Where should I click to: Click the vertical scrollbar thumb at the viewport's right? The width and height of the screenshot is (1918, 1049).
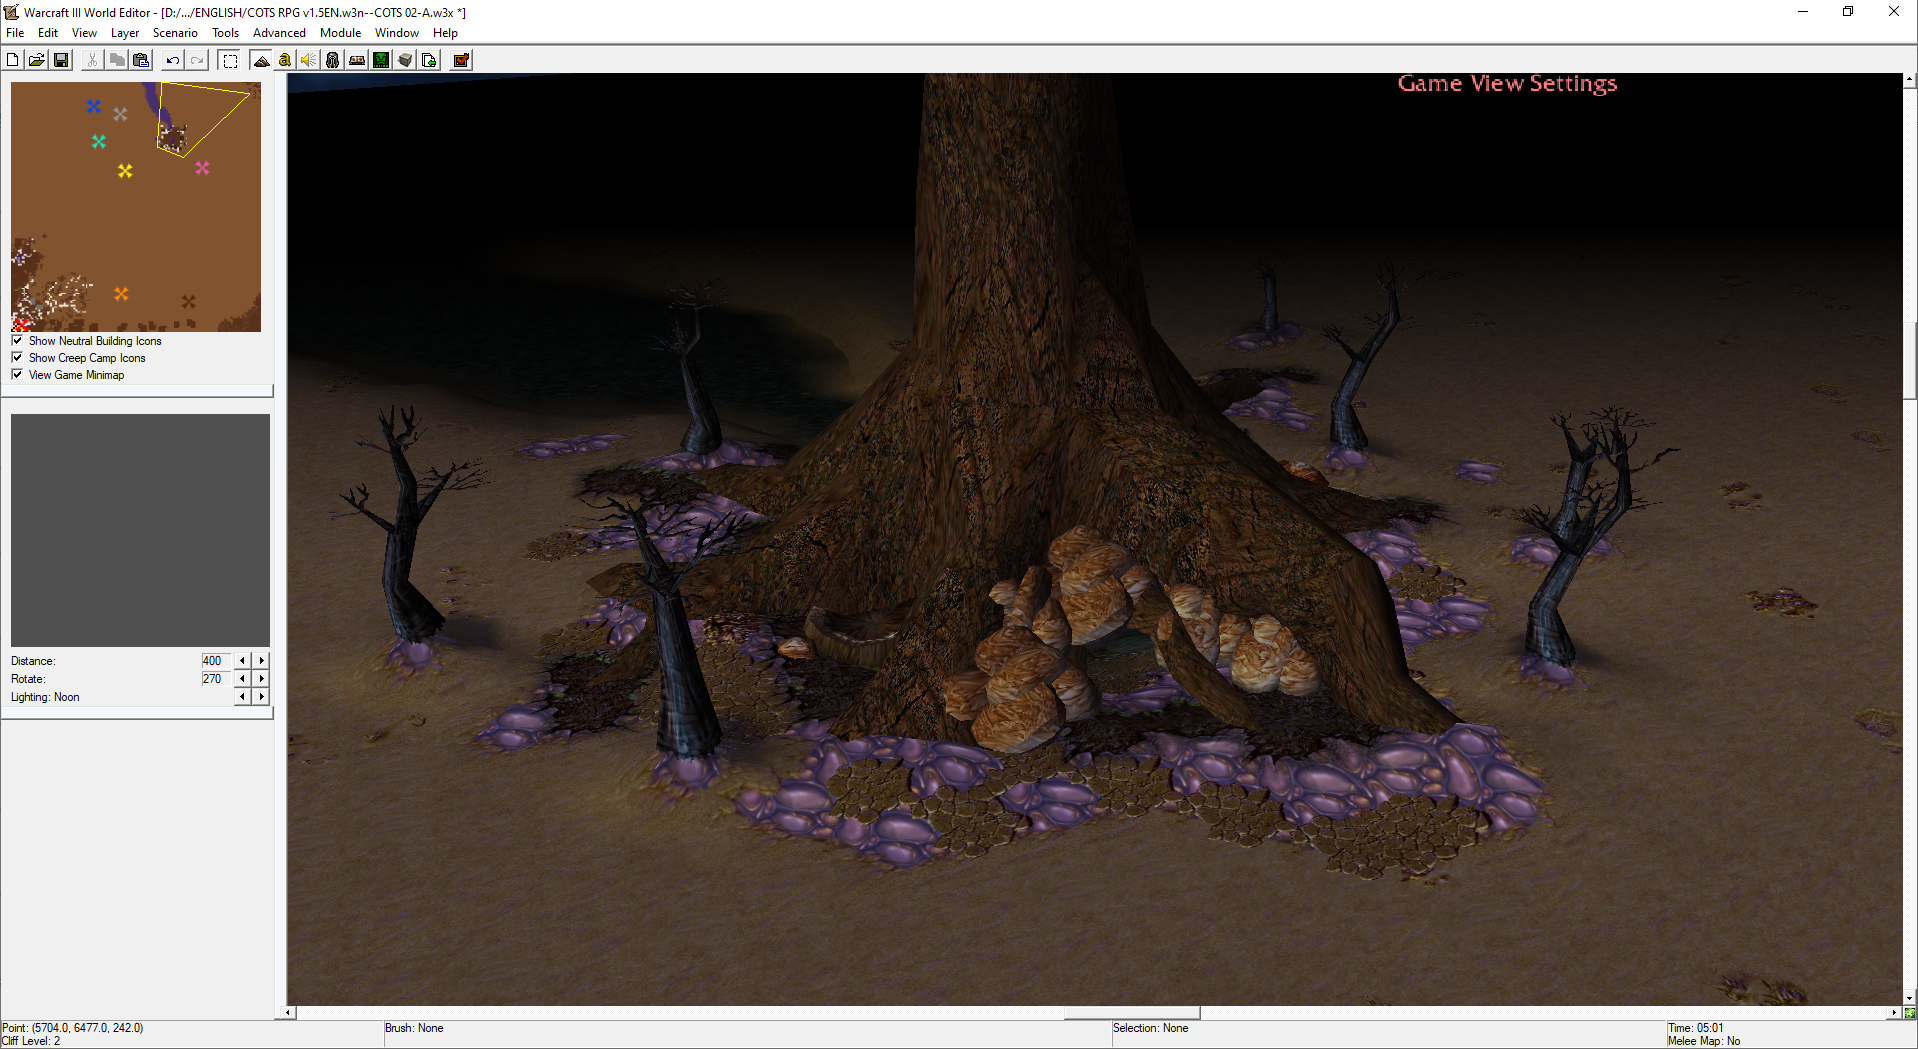tap(1910, 361)
